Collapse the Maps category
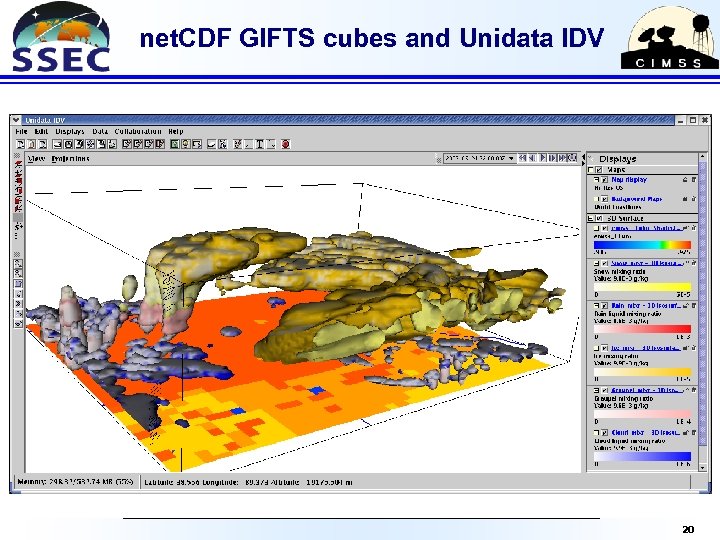Screen dimensions: 720x540 (x=591, y=170)
